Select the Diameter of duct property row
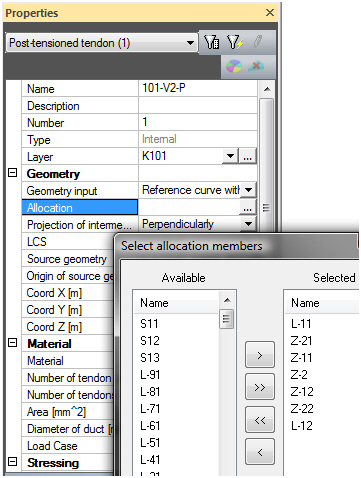Viewport: 361px width, 478px height. tap(68, 429)
